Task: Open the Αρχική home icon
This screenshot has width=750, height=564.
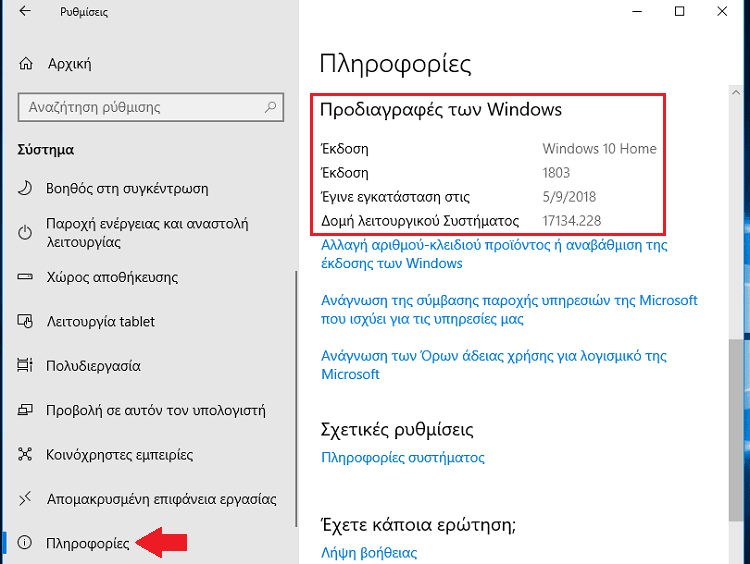Action: pos(26,64)
